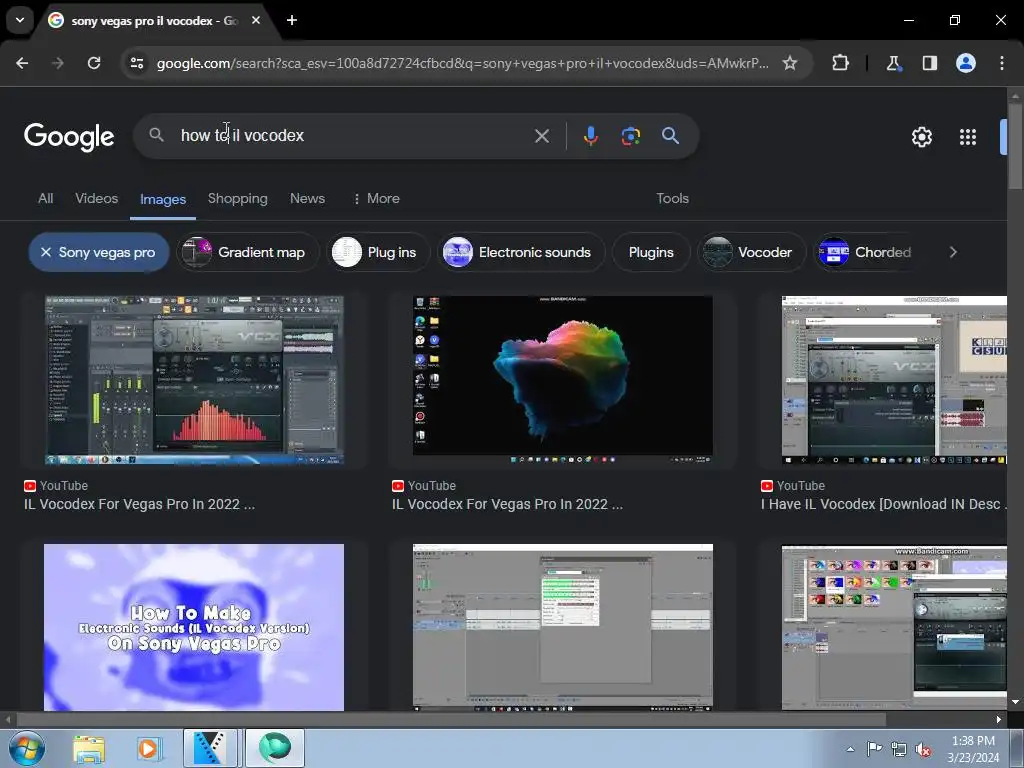Apply the Plug ins filter chip
1024x768 pixels.
coord(377,252)
